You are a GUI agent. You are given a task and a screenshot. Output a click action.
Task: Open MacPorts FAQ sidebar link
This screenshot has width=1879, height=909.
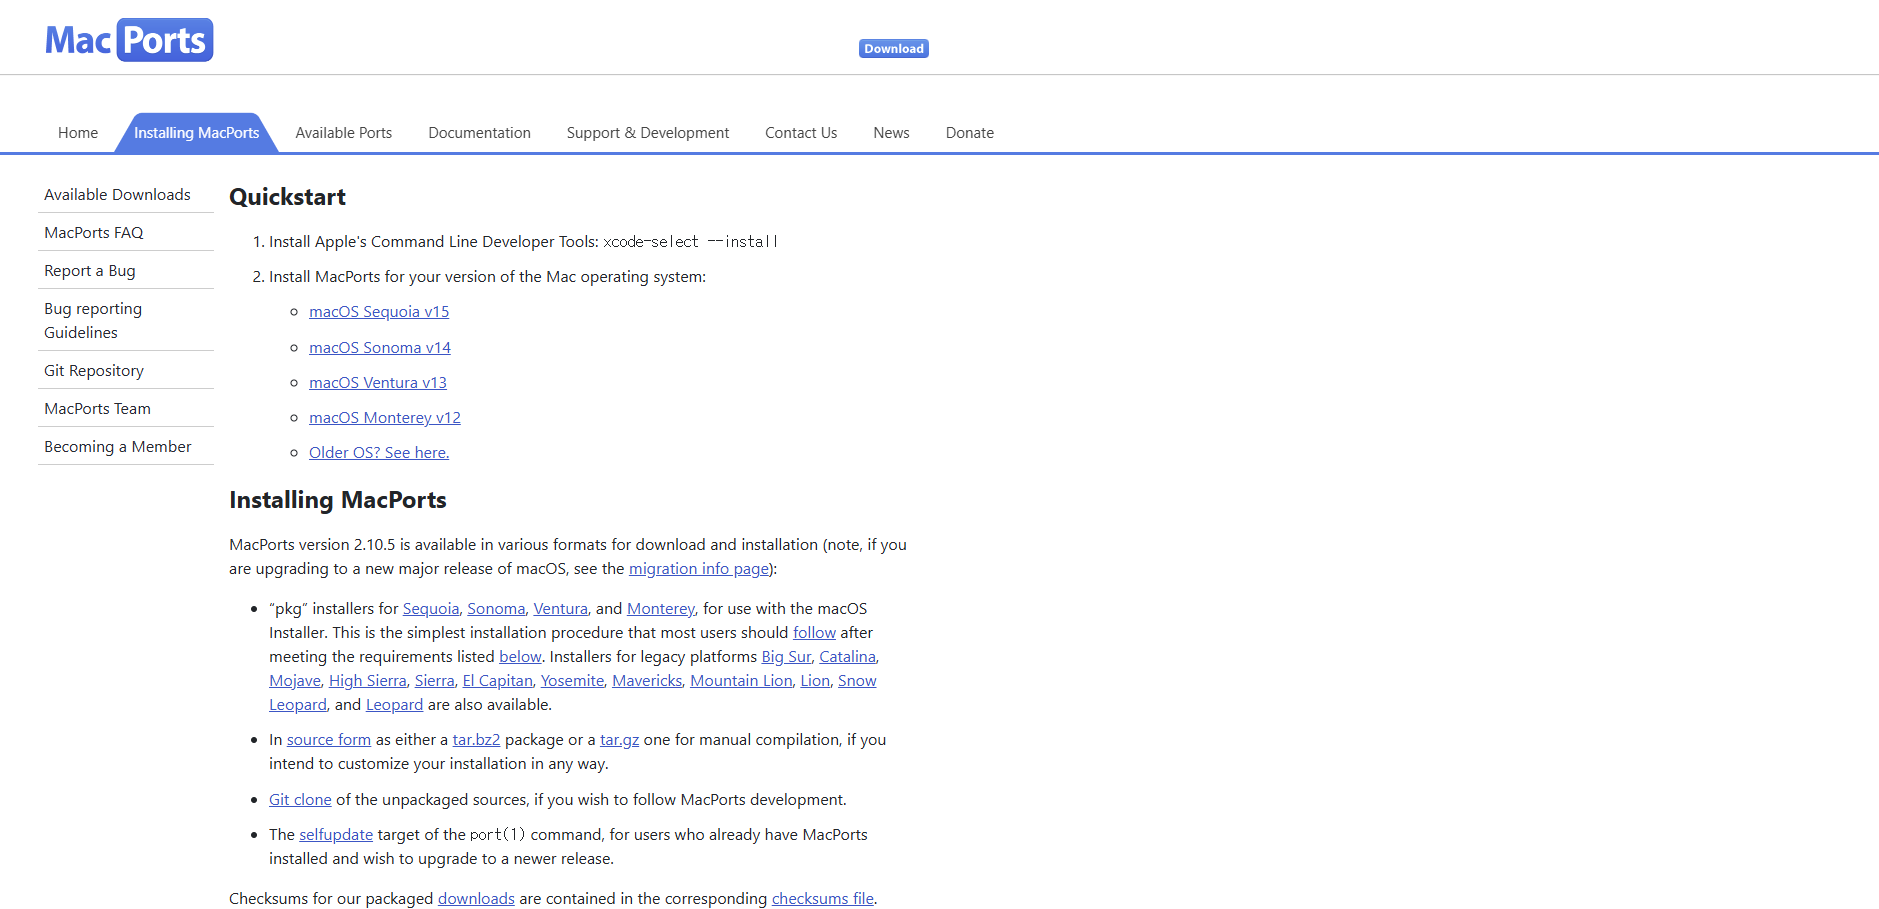click(x=94, y=233)
